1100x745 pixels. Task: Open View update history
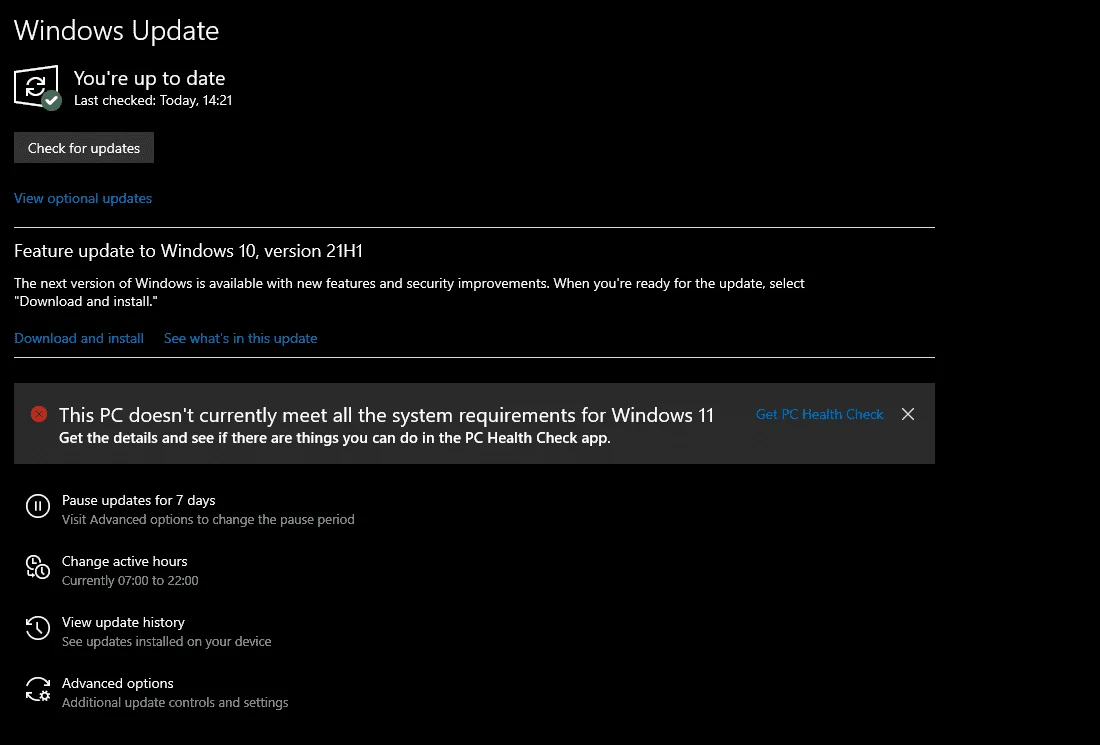pyautogui.click(x=123, y=622)
